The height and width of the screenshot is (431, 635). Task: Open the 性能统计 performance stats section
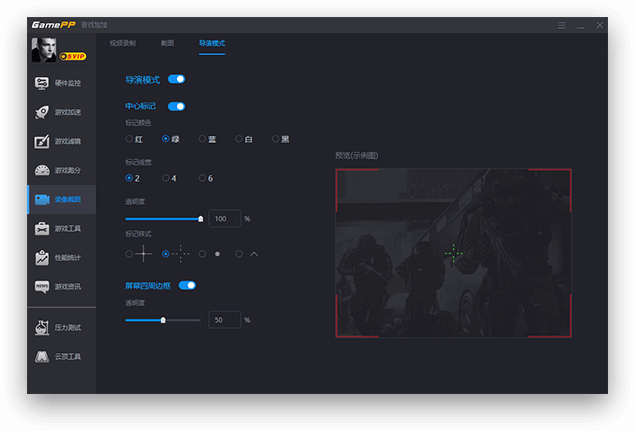click(x=61, y=258)
